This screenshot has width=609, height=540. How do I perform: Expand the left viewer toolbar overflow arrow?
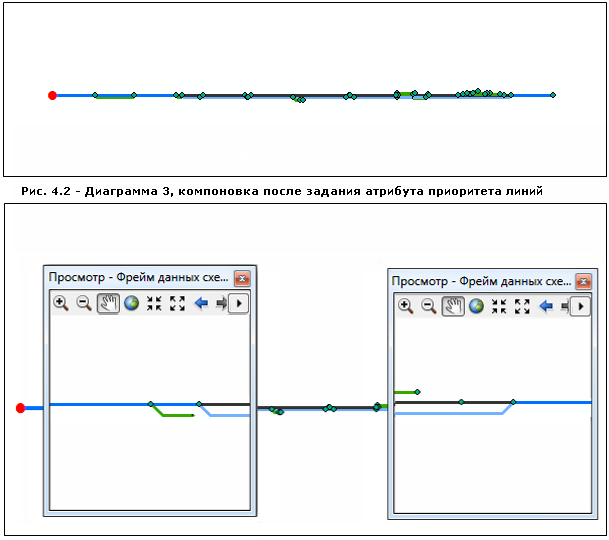click(239, 303)
